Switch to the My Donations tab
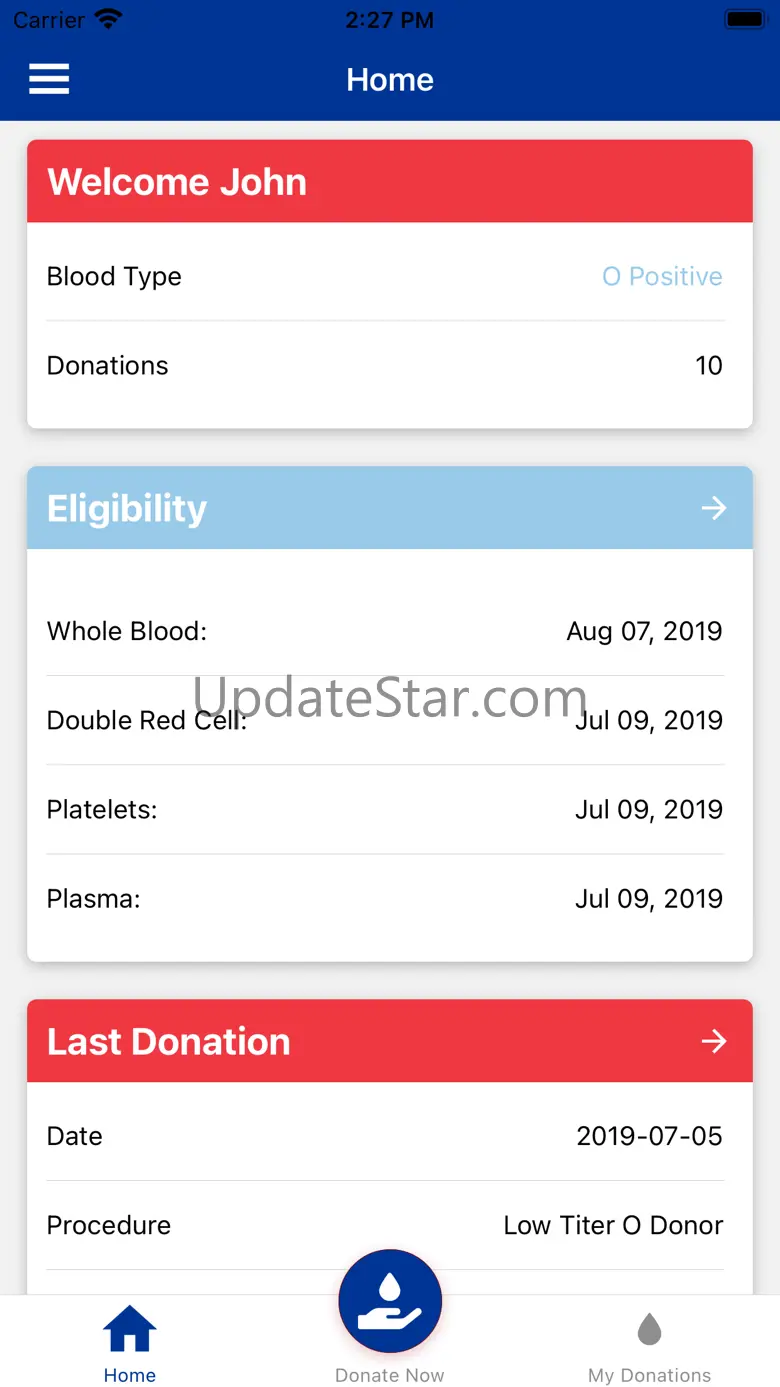780x1387 pixels. click(650, 1375)
